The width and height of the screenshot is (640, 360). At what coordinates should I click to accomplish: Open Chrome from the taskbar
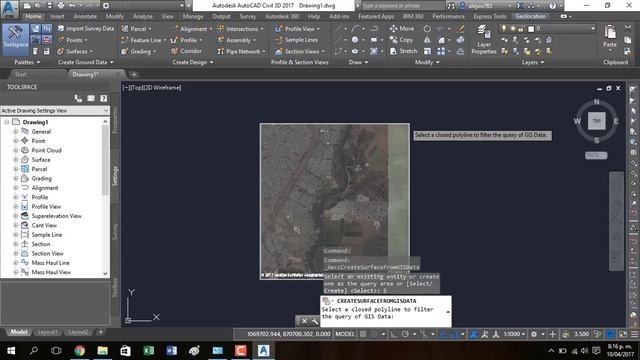tap(80, 350)
